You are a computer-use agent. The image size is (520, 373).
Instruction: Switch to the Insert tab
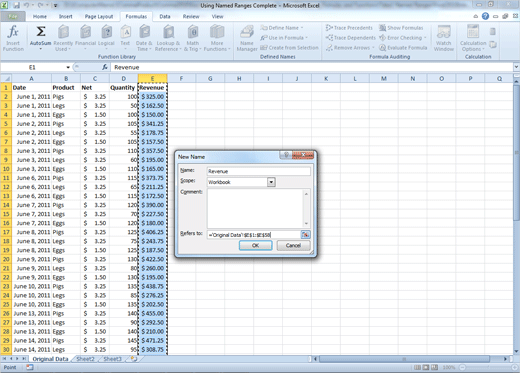(x=65, y=16)
